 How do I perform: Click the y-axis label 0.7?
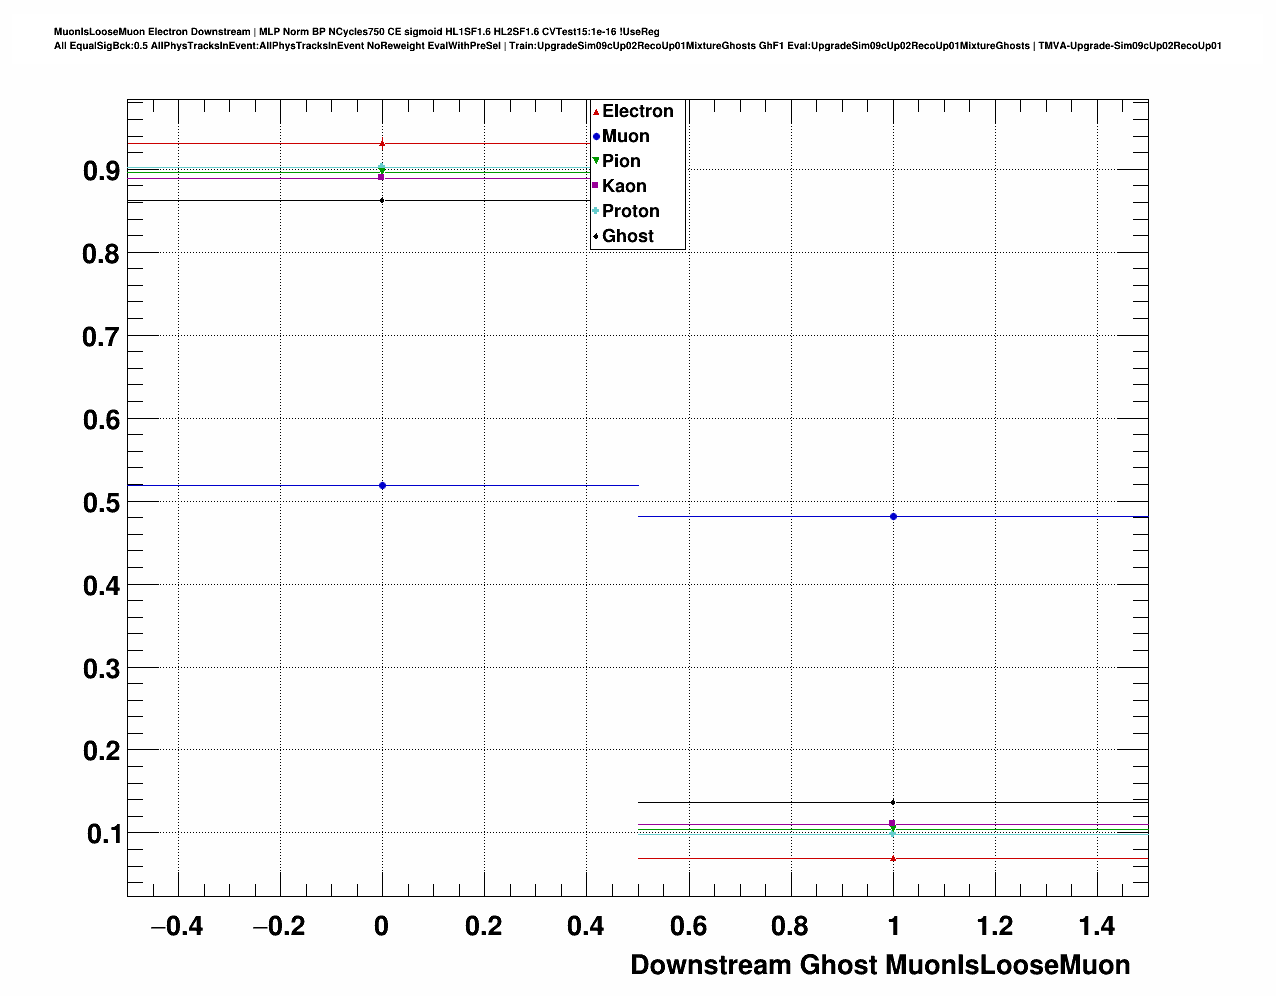coord(101,337)
